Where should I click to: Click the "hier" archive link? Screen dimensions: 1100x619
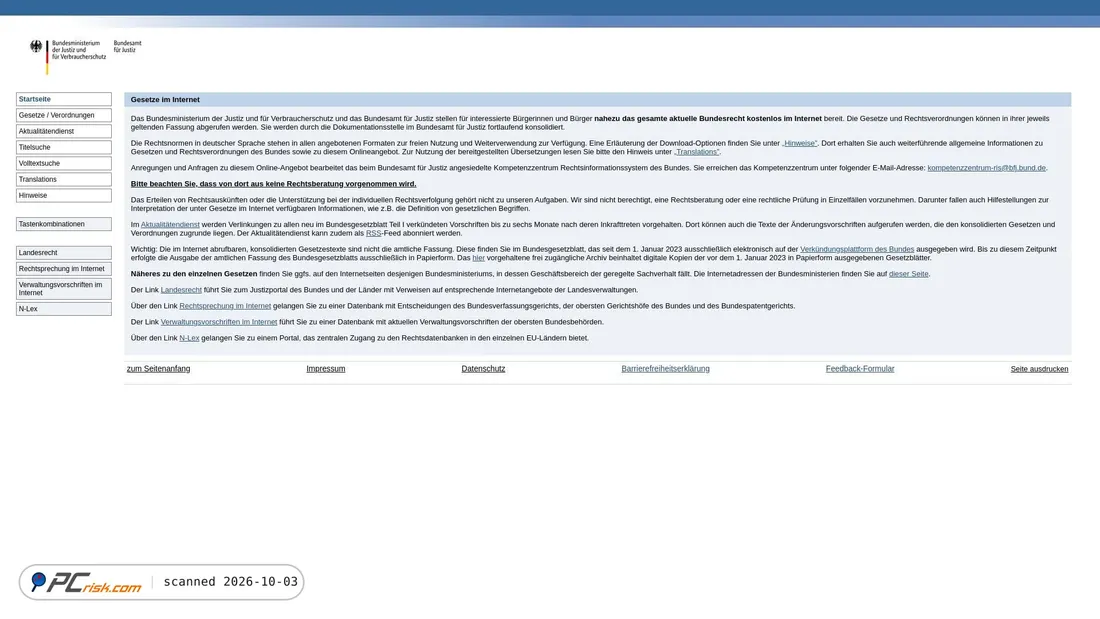(x=478, y=258)
